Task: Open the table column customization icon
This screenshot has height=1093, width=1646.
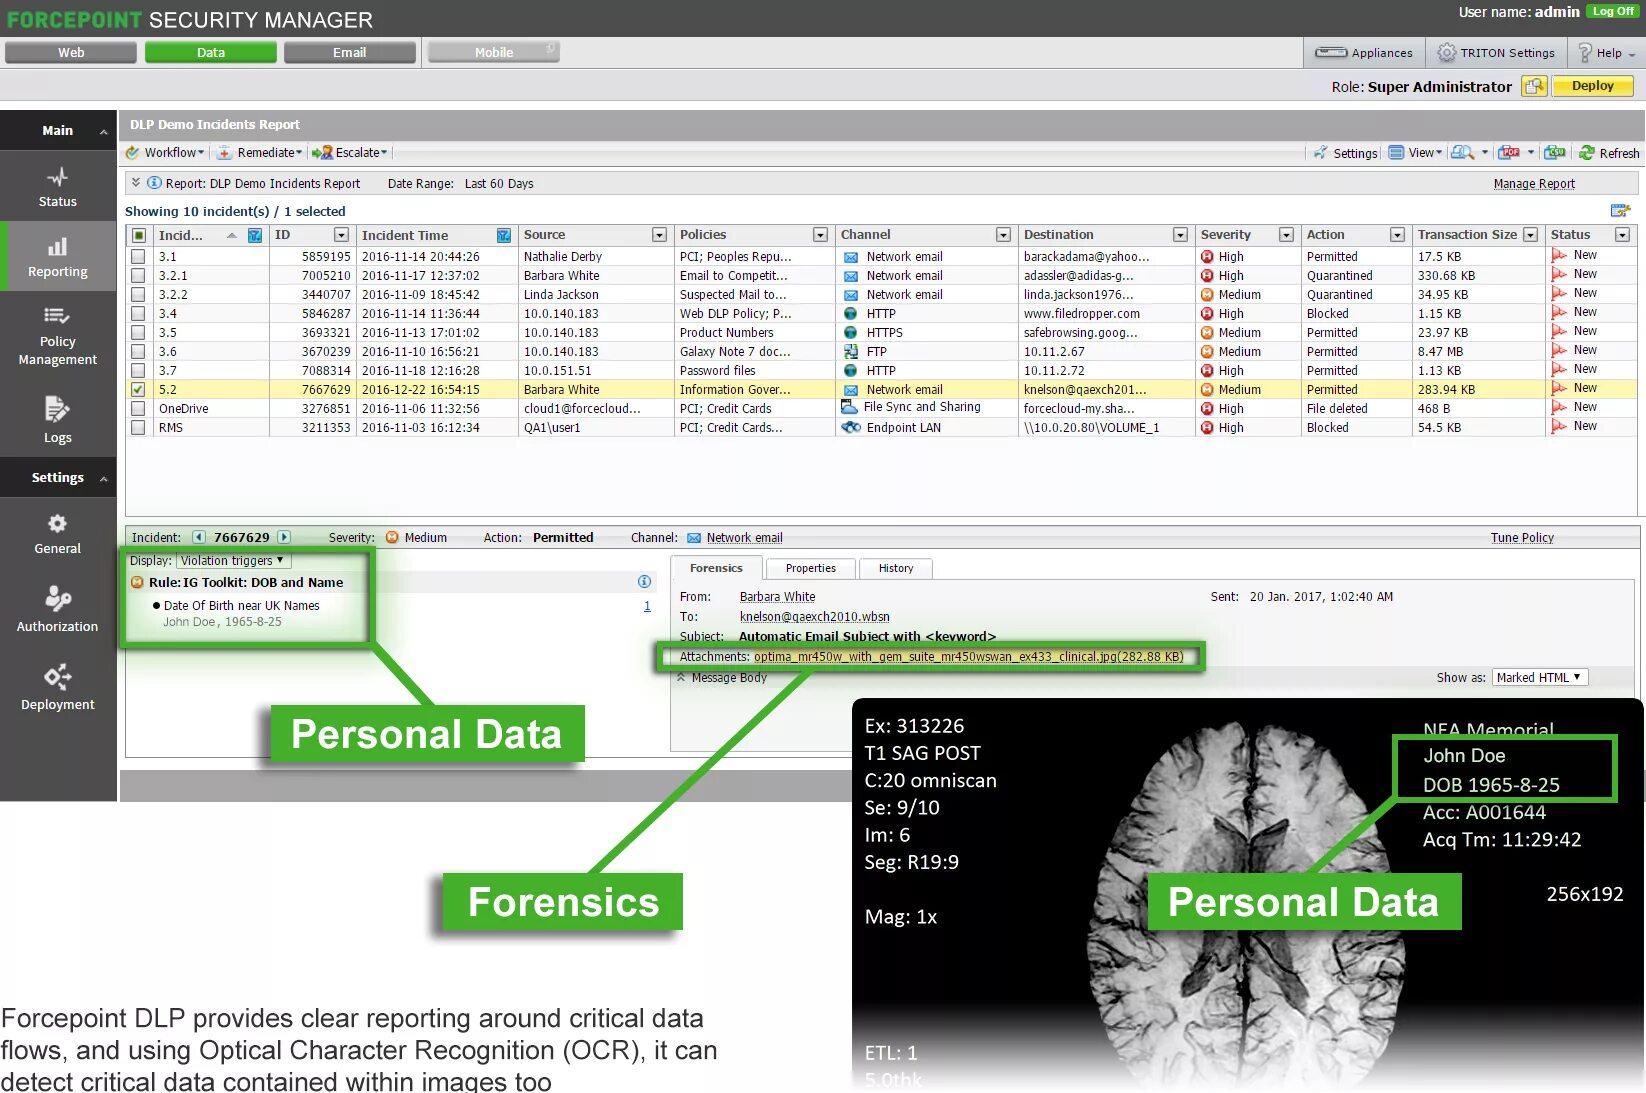Action: [1620, 210]
